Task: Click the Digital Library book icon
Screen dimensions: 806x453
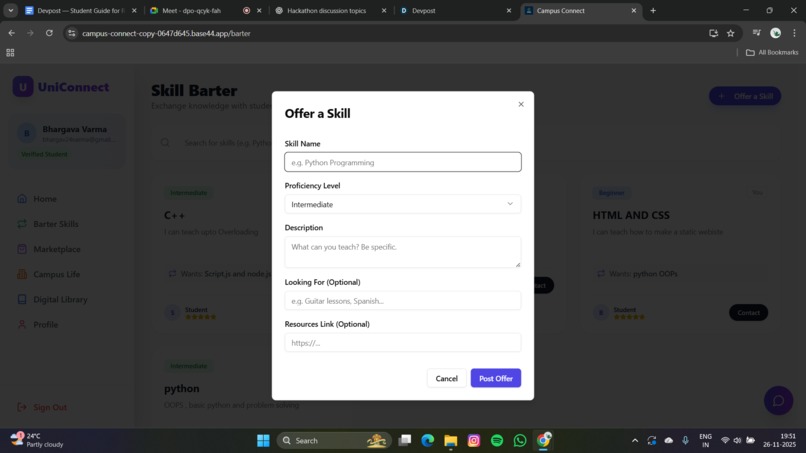Action: click(x=22, y=299)
